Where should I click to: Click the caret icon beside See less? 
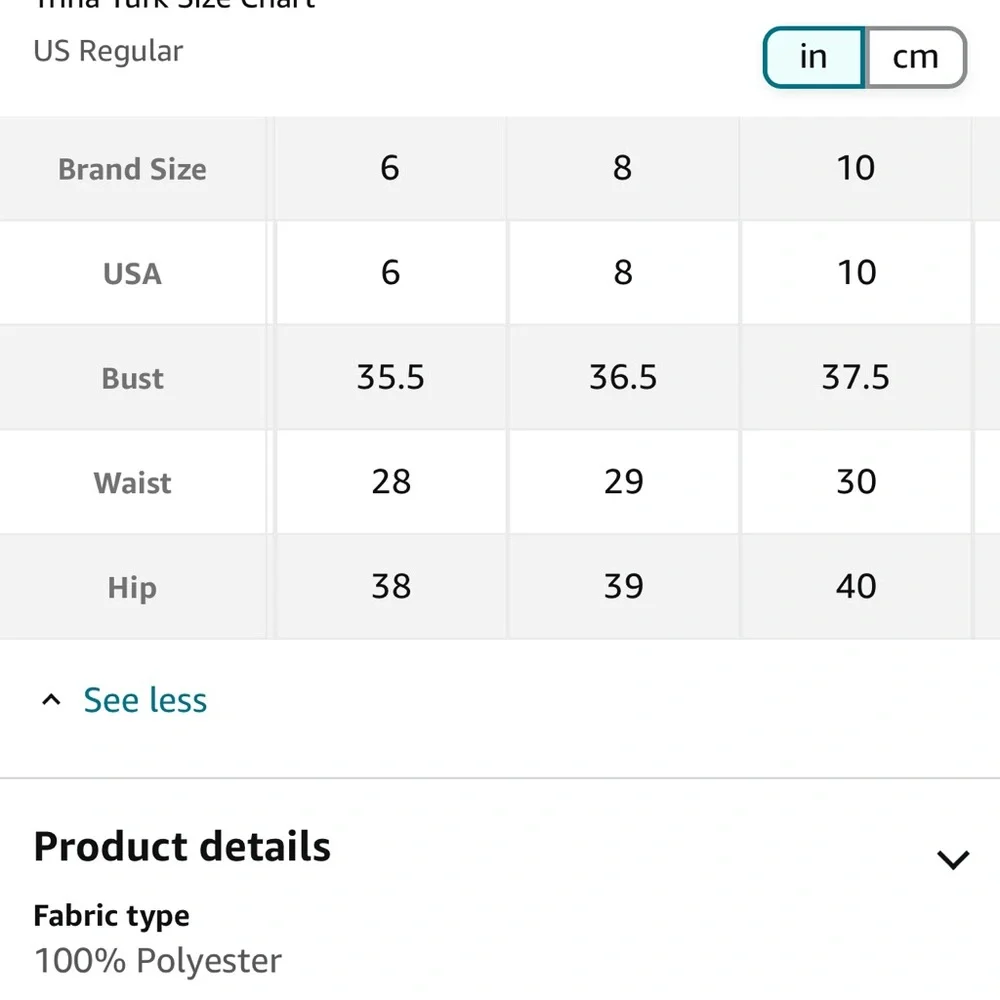click(x=52, y=700)
